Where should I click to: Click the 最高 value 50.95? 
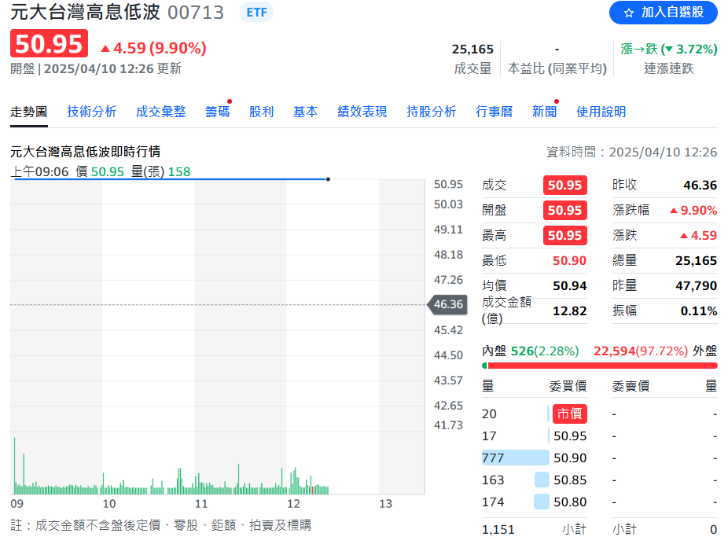click(565, 235)
